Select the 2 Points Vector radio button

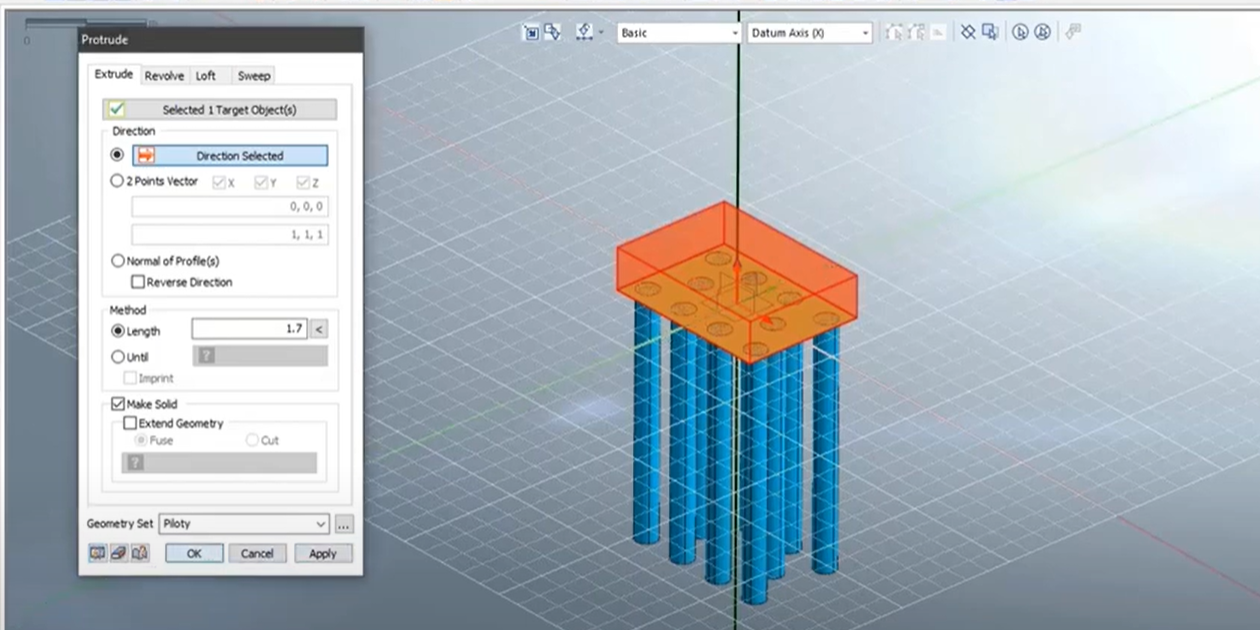point(117,182)
